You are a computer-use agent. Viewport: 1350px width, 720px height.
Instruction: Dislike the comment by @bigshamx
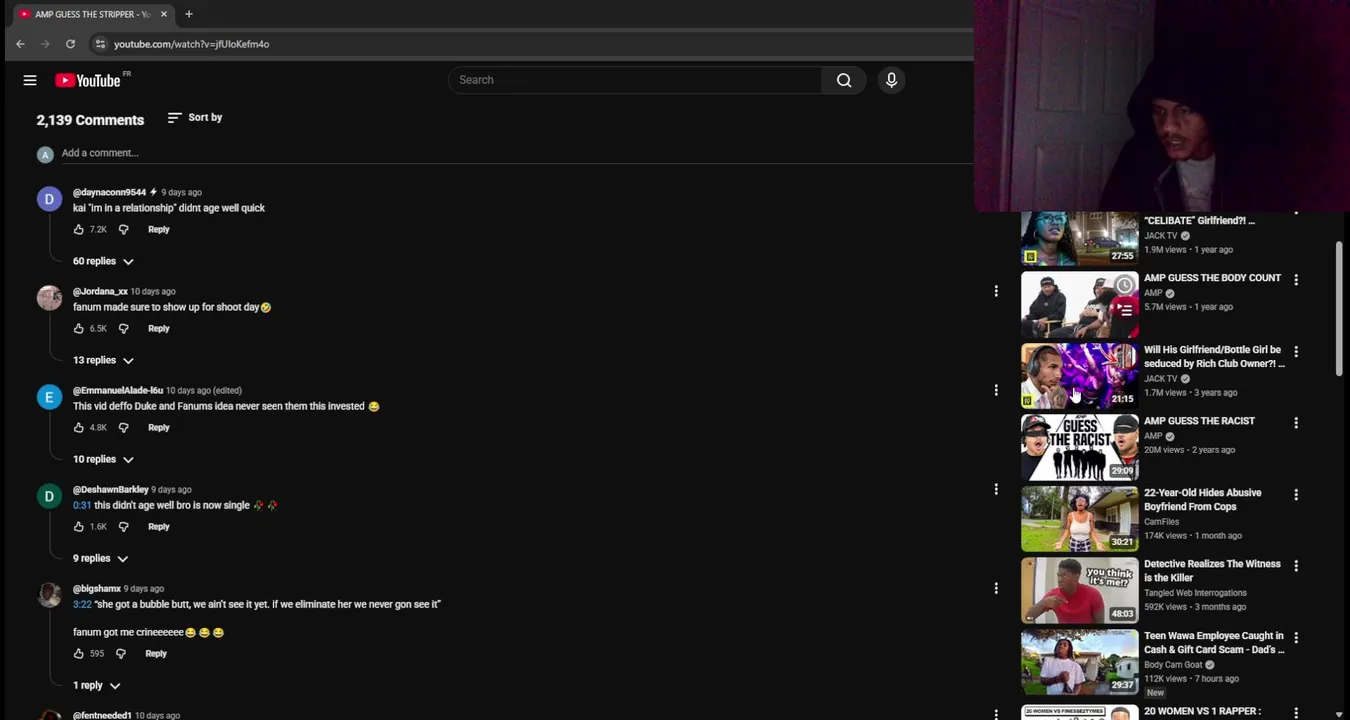click(x=120, y=653)
